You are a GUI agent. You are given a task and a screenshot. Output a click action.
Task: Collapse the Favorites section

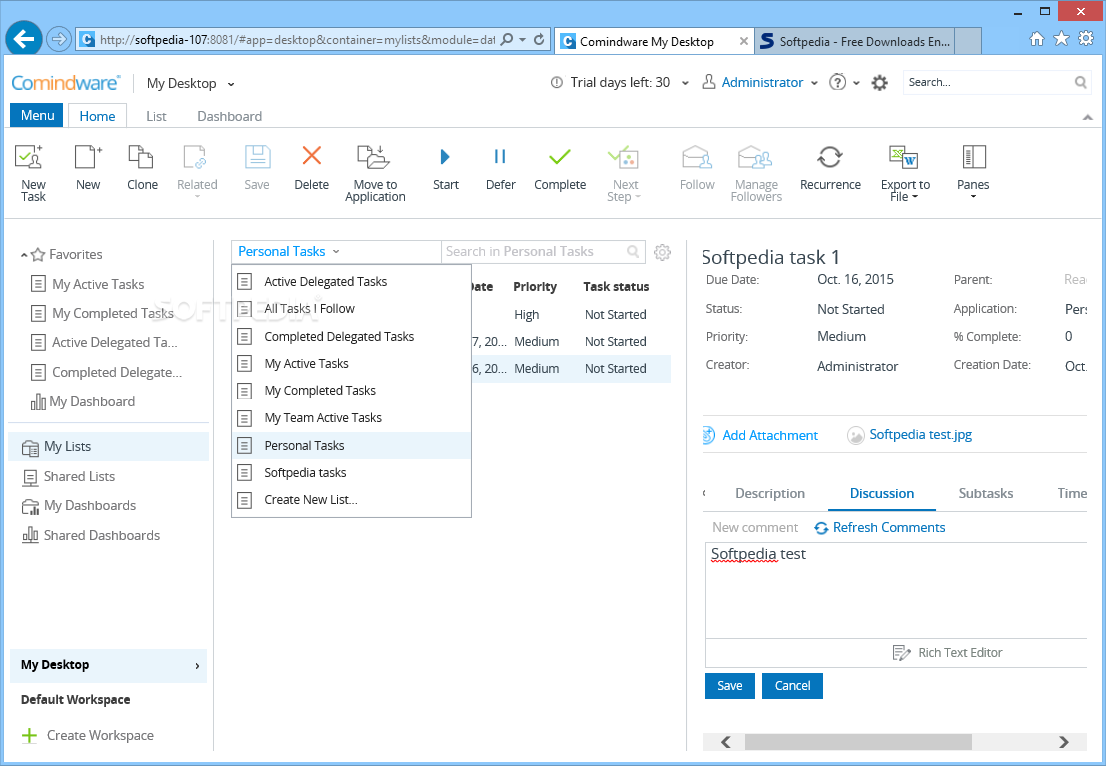[24, 255]
